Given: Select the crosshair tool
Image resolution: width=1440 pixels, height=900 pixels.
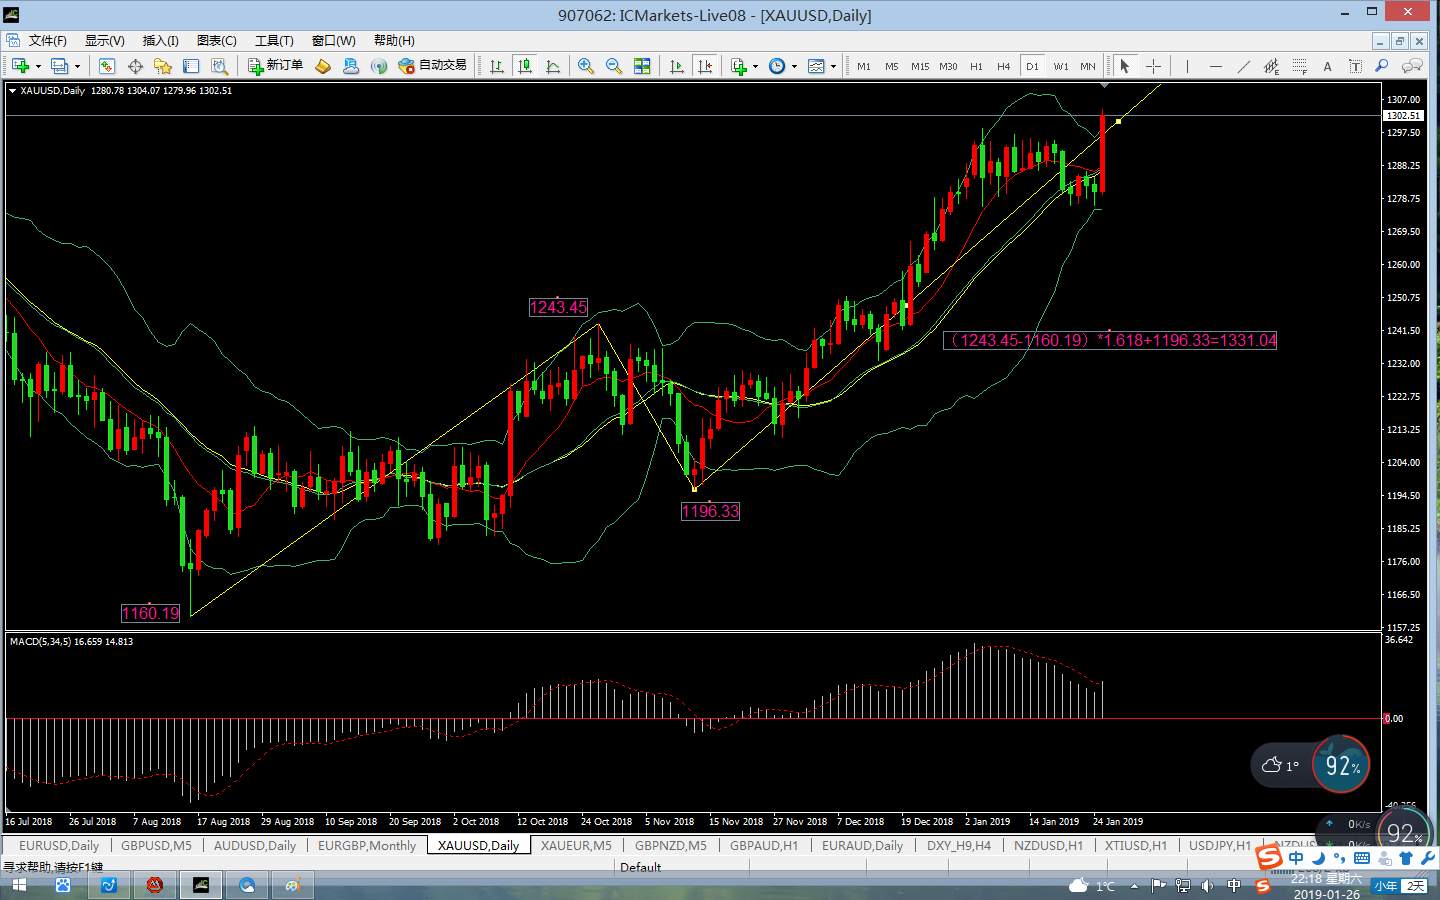Looking at the screenshot, I should (x=1153, y=66).
